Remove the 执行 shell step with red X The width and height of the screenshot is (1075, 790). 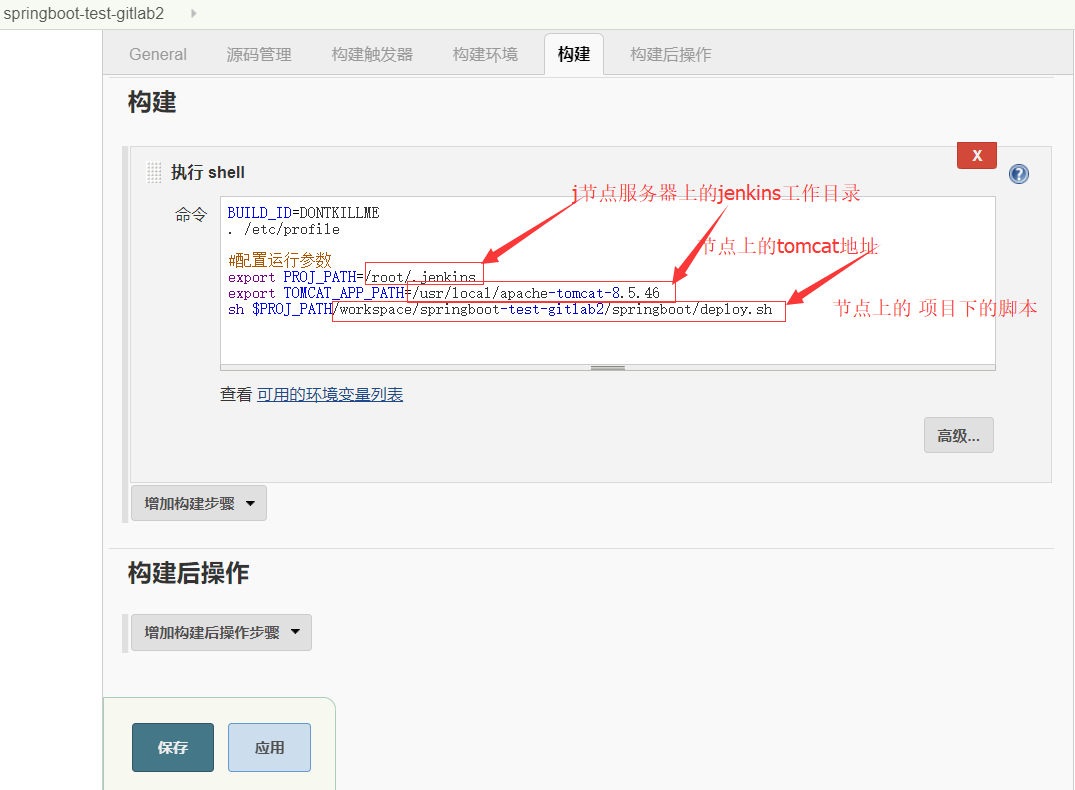click(977, 155)
